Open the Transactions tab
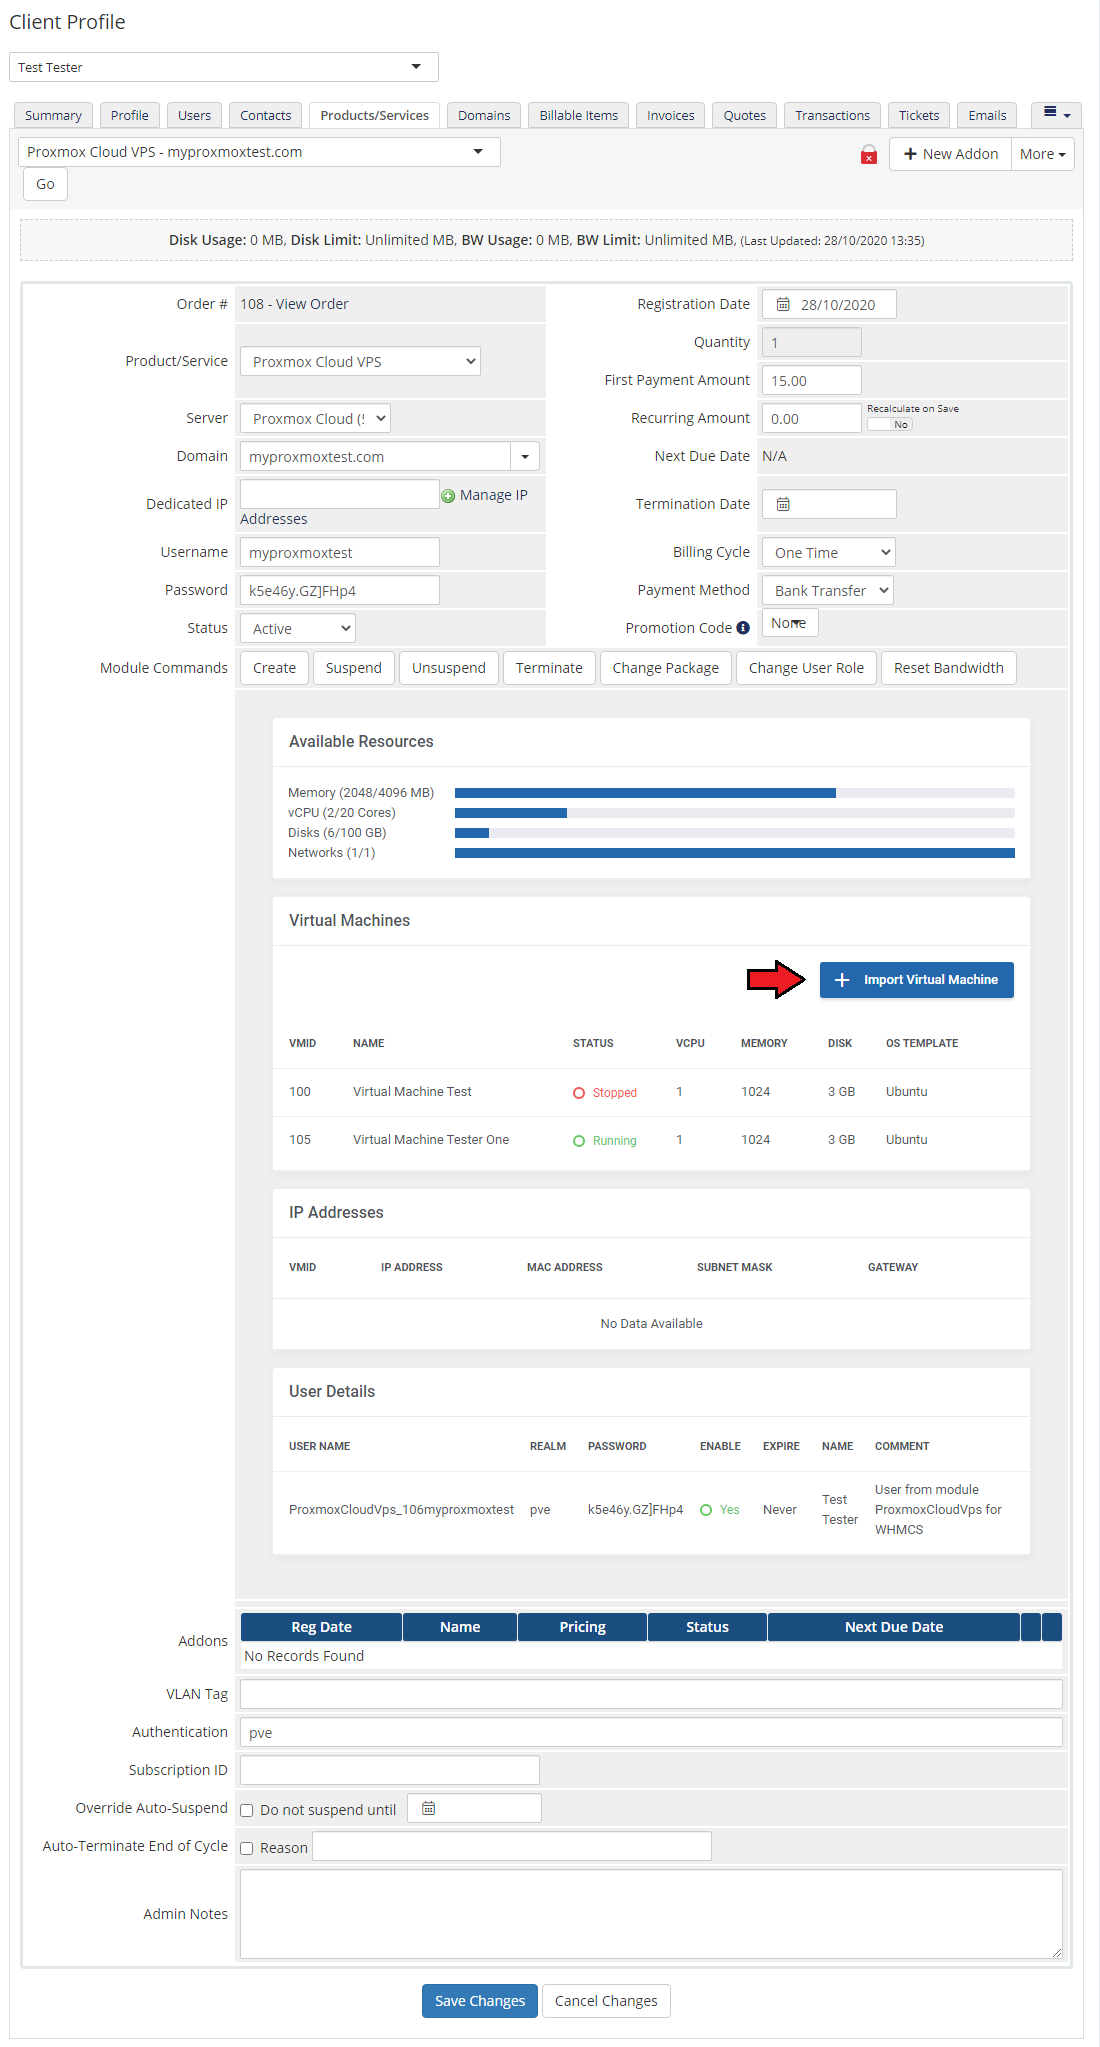This screenshot has height=2047, width=1100. pos(833,115)
